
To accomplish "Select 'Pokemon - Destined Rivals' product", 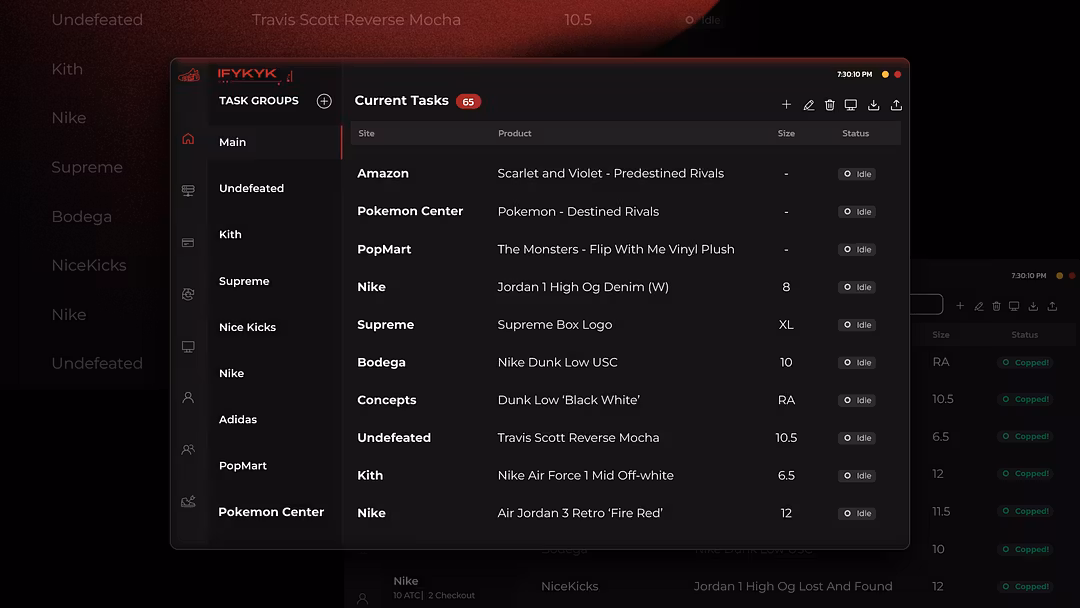I will pyautogui.click(x=578, y=211).
